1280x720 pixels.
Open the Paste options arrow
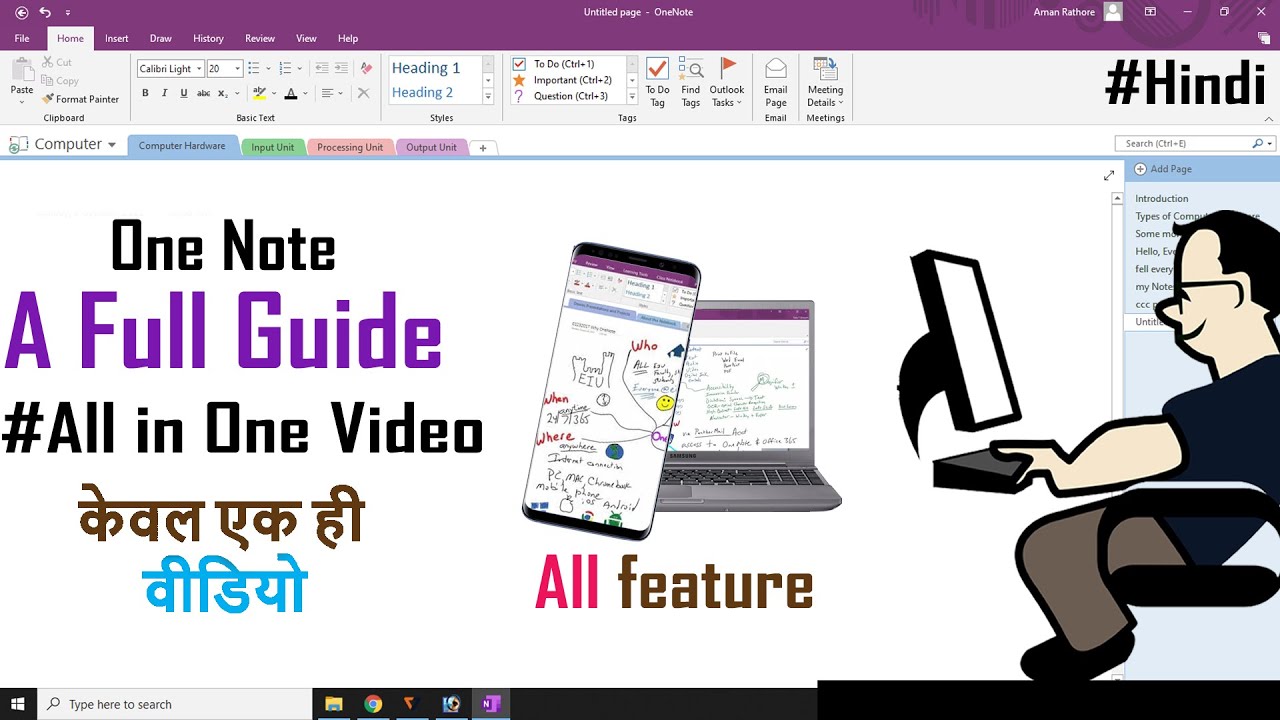(21, 102)
